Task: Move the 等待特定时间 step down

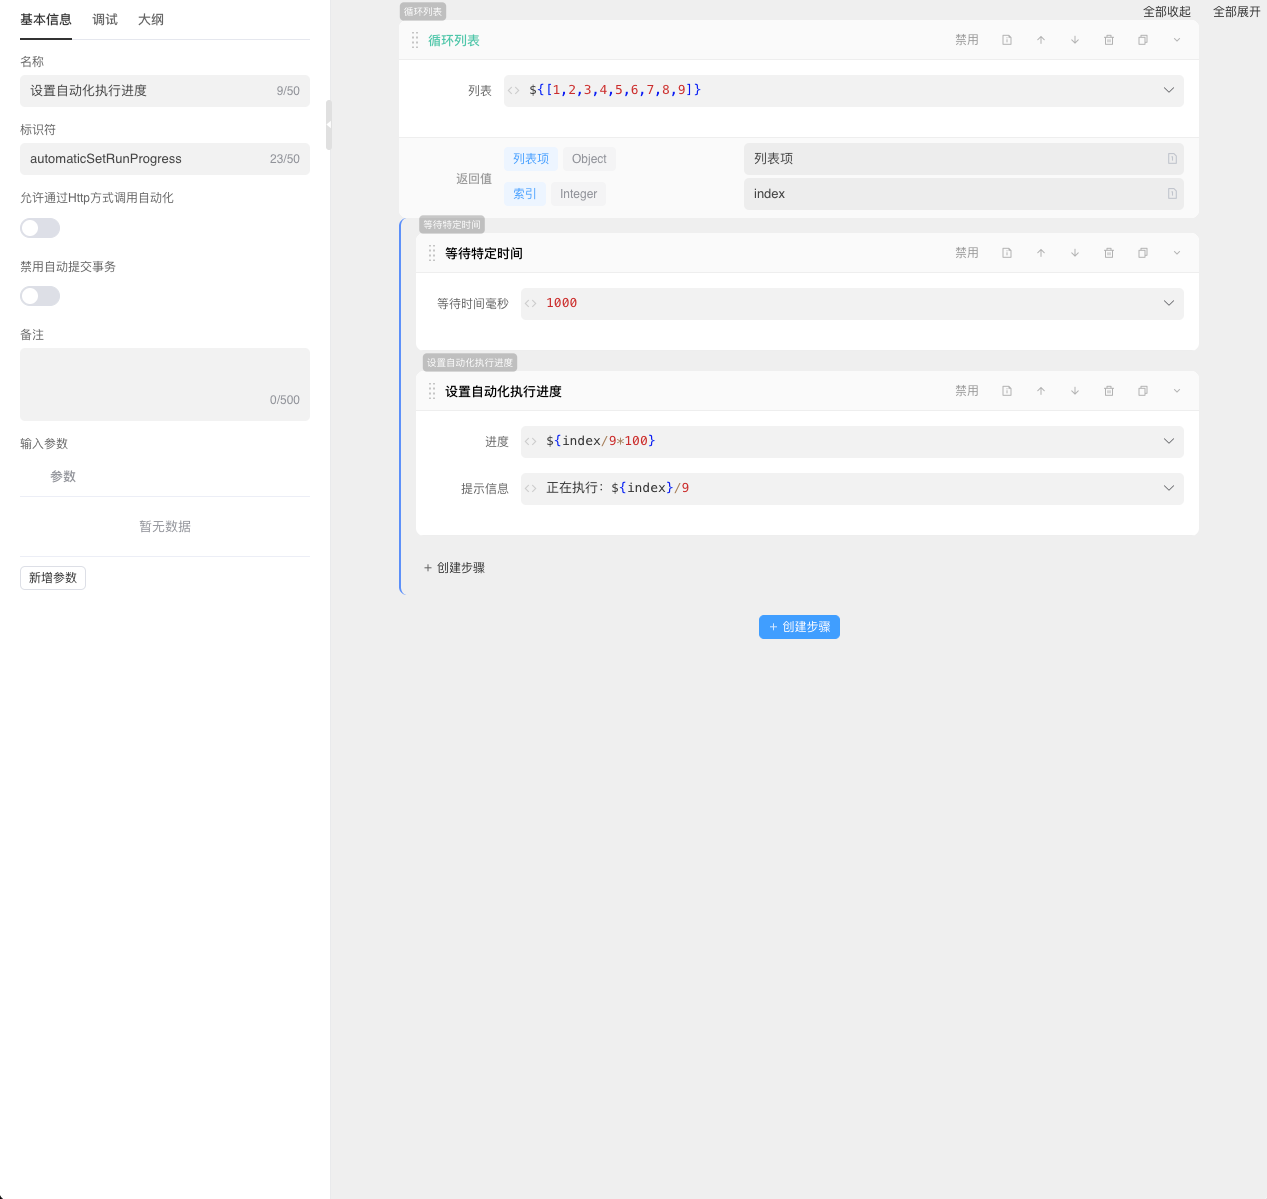Action: [1074, 253]
